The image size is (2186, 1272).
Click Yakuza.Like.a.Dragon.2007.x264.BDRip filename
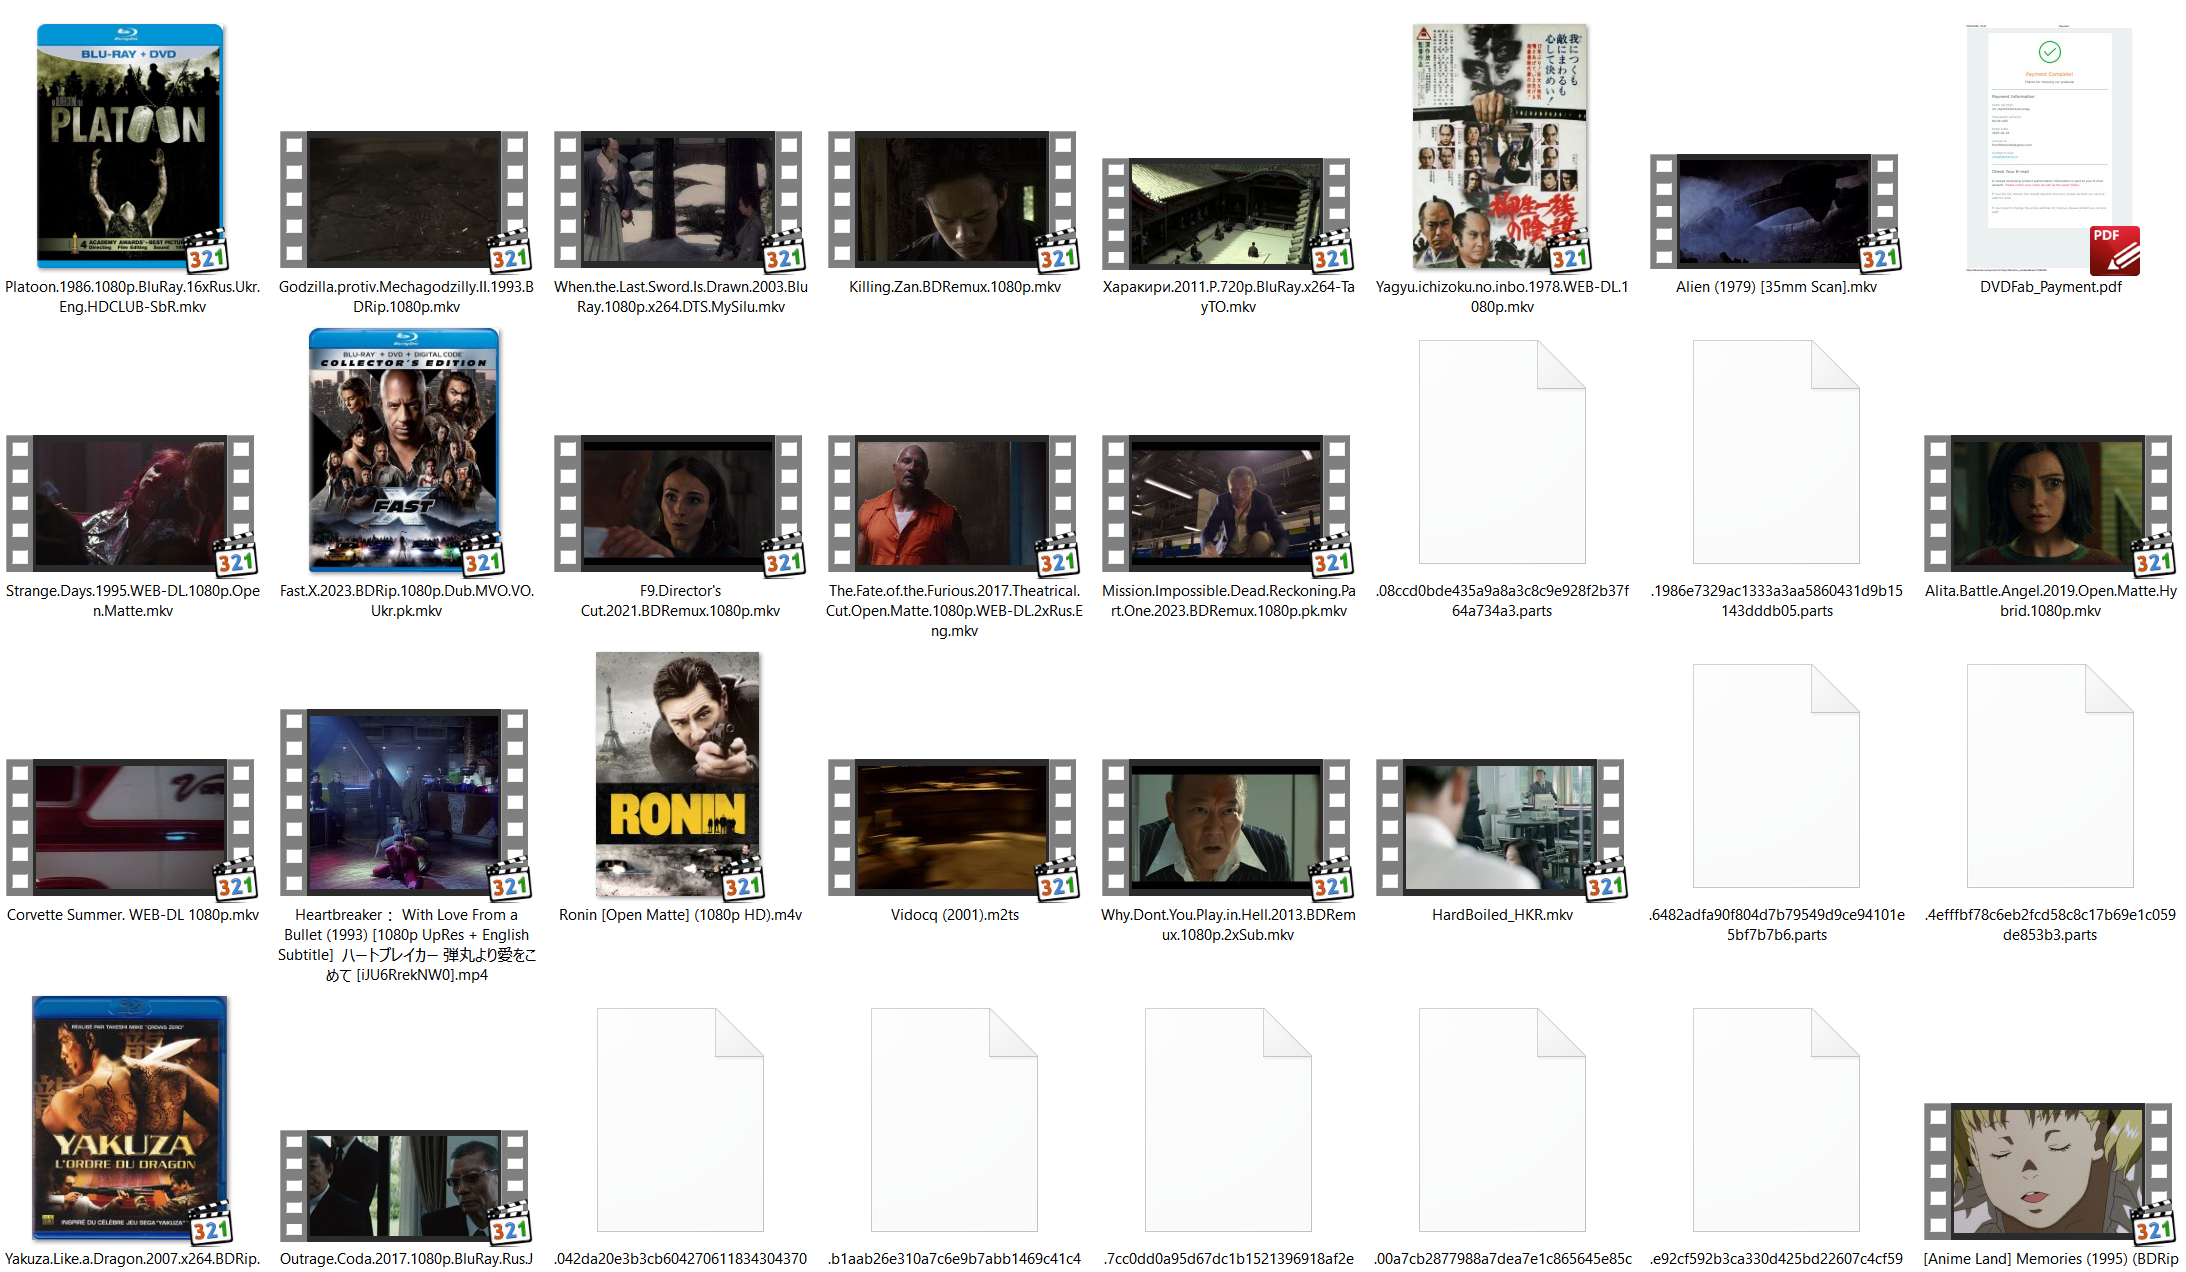[x=133, y=1259]
